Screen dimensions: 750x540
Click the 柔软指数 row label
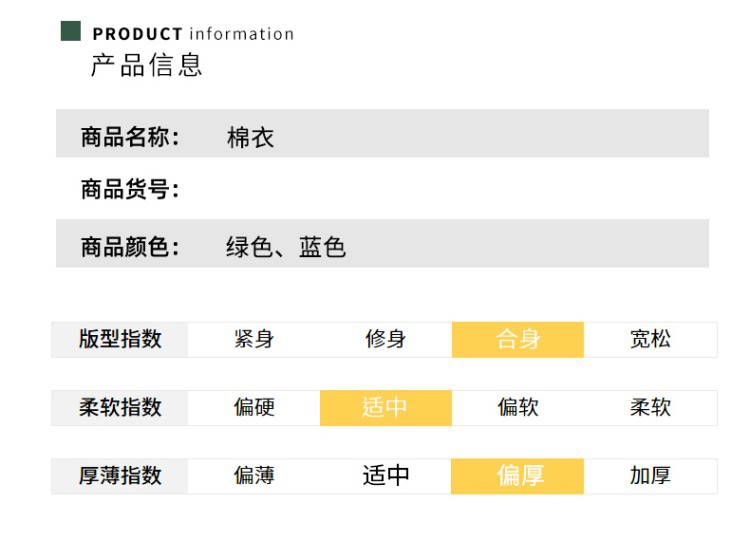tap(120, 408)
